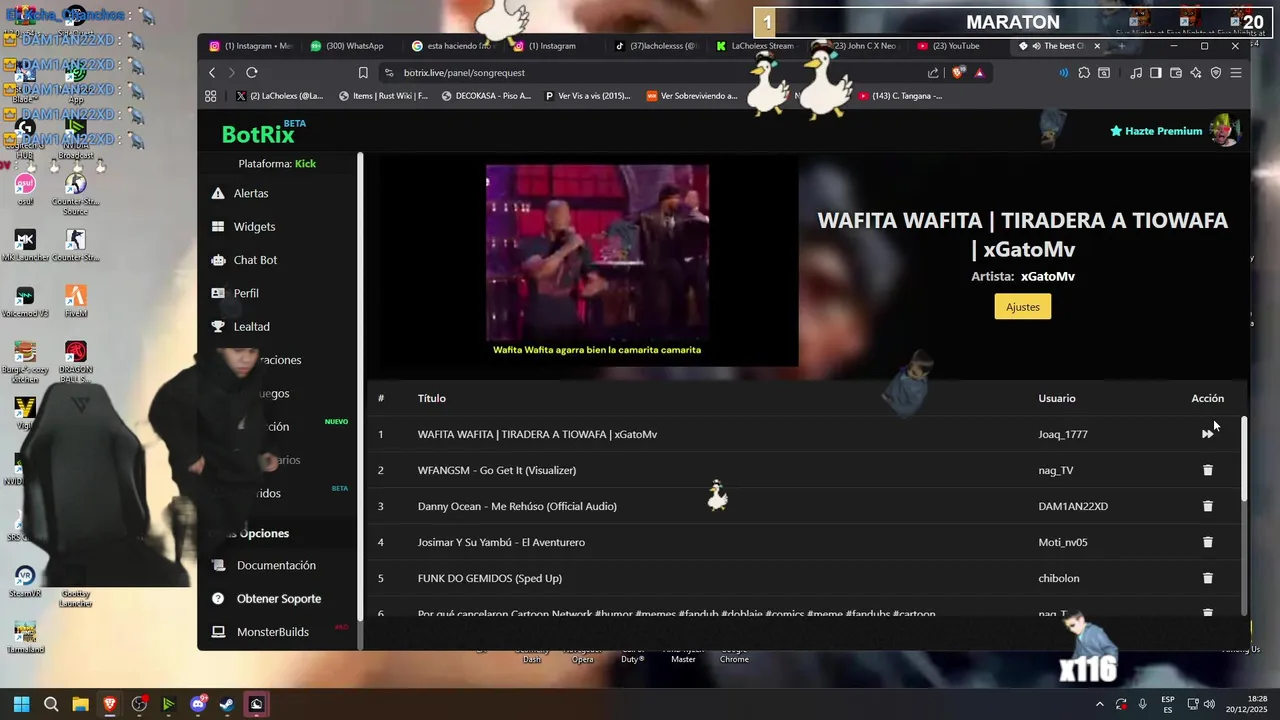Screen dimensions: 1280x720
Task: Open Windows Start menu
Action: pos(21,704)
